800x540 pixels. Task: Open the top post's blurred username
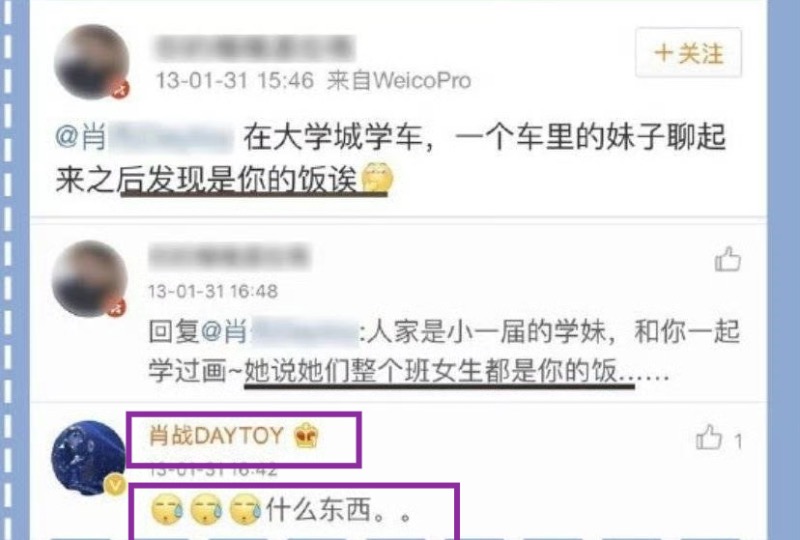coord(254,48)
